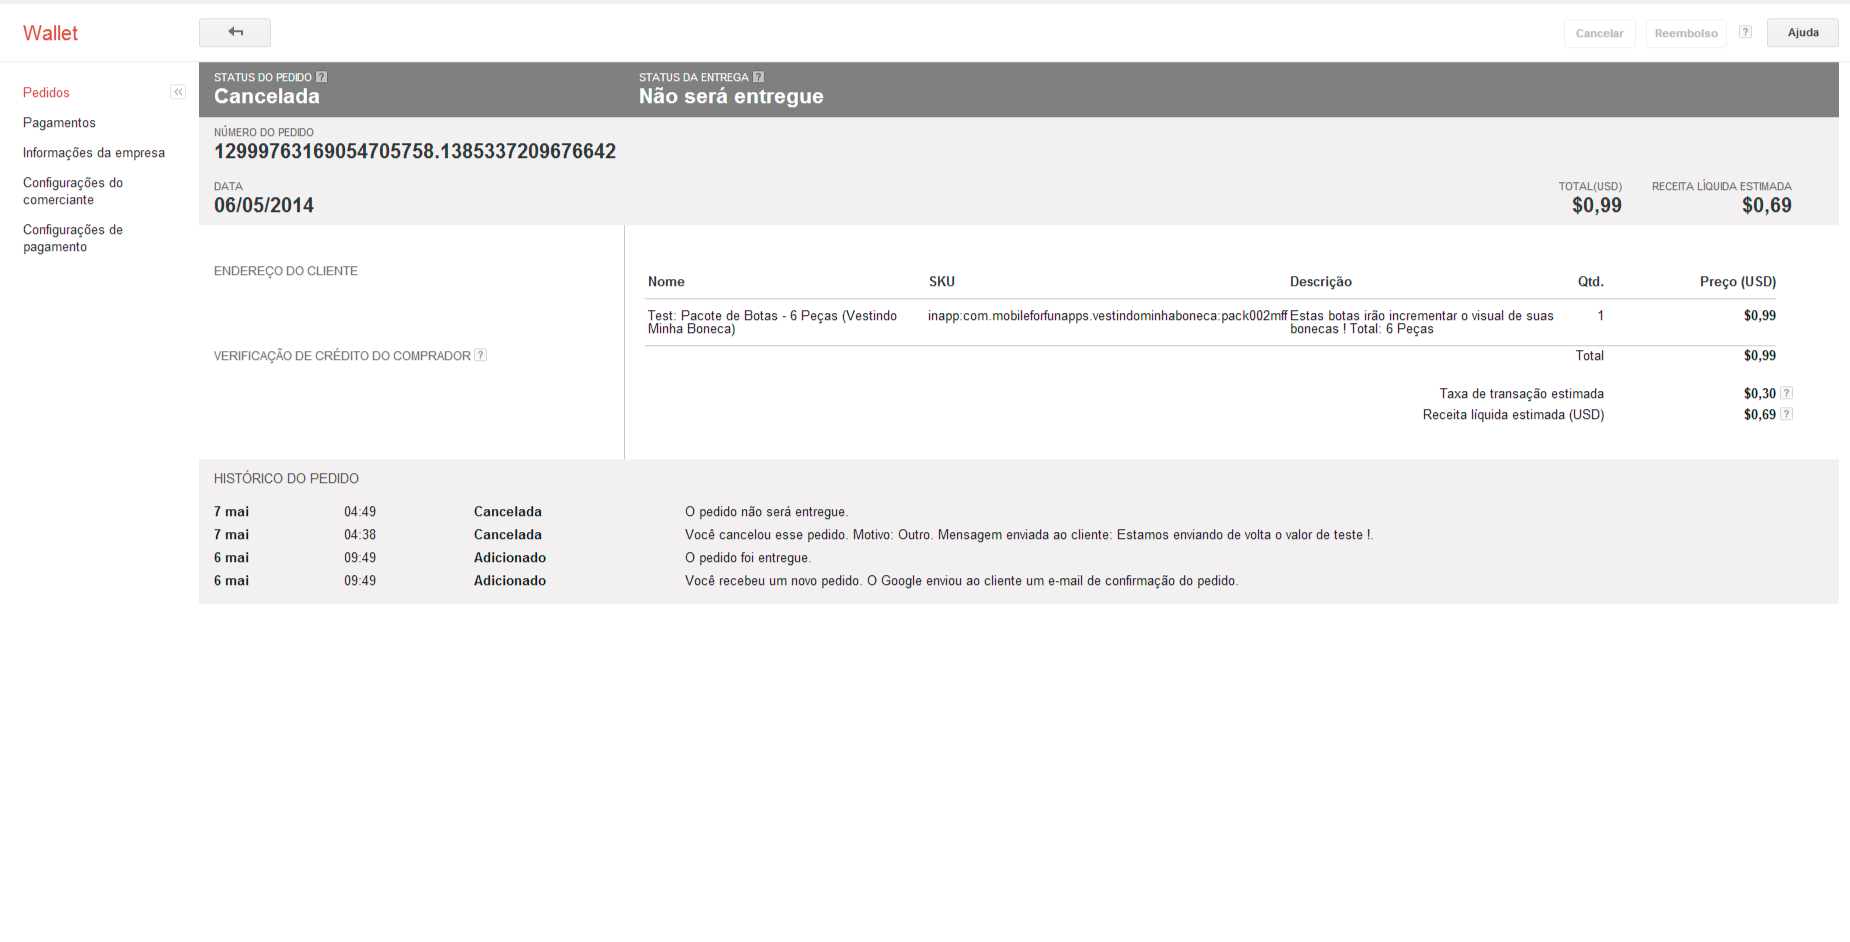Screen dimensions: 1850x942
Task: Click history entry Você recebeu um novo pedido
Action: (x=961, y=580)
